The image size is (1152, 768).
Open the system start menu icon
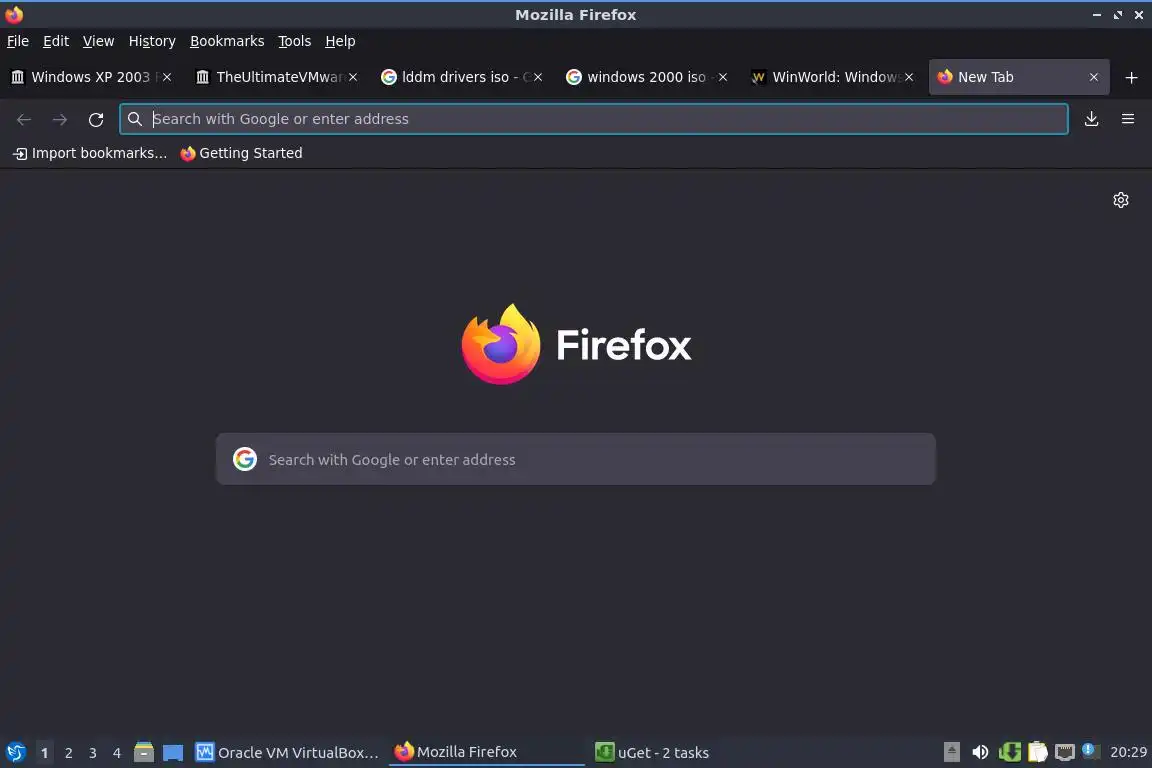[x=15, y=752]
